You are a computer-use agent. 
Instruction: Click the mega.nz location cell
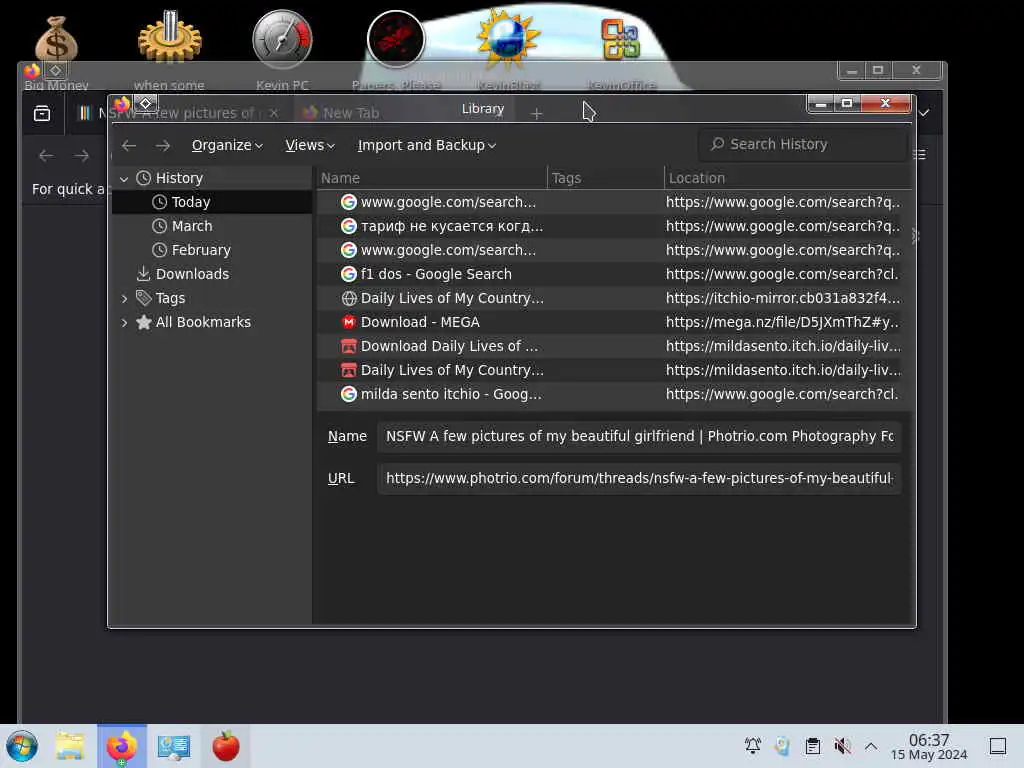tap(782, 323)
